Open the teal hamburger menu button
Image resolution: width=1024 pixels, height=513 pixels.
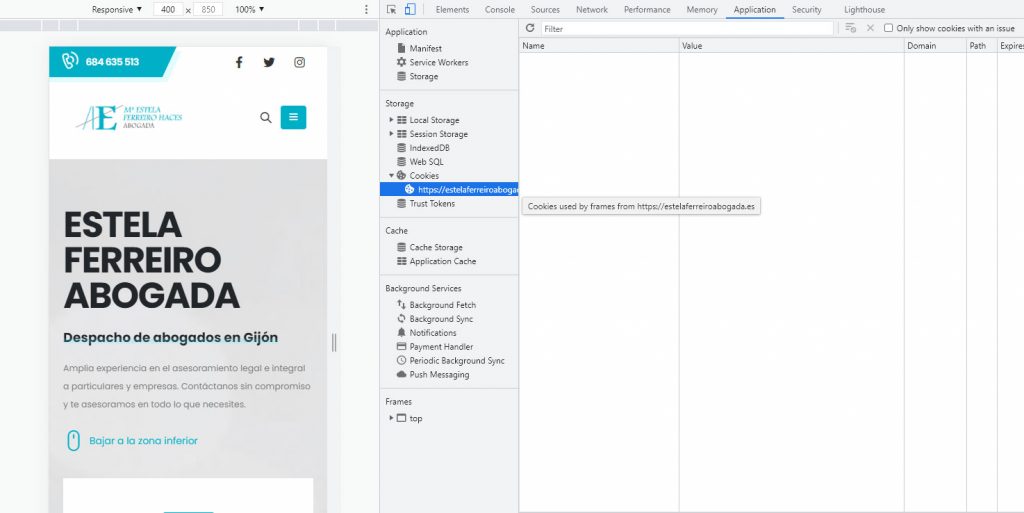[x=293, y=117]
